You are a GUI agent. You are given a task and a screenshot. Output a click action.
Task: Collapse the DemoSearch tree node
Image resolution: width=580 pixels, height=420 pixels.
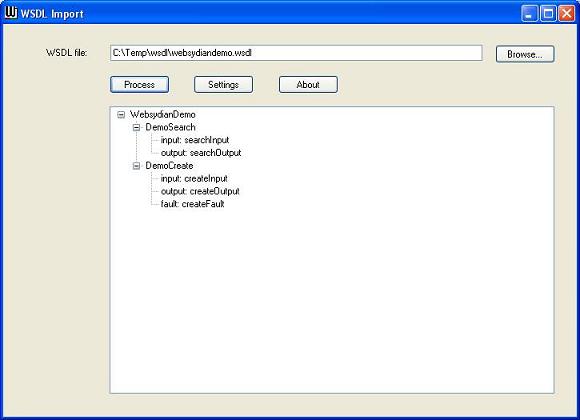coord(136,128)
